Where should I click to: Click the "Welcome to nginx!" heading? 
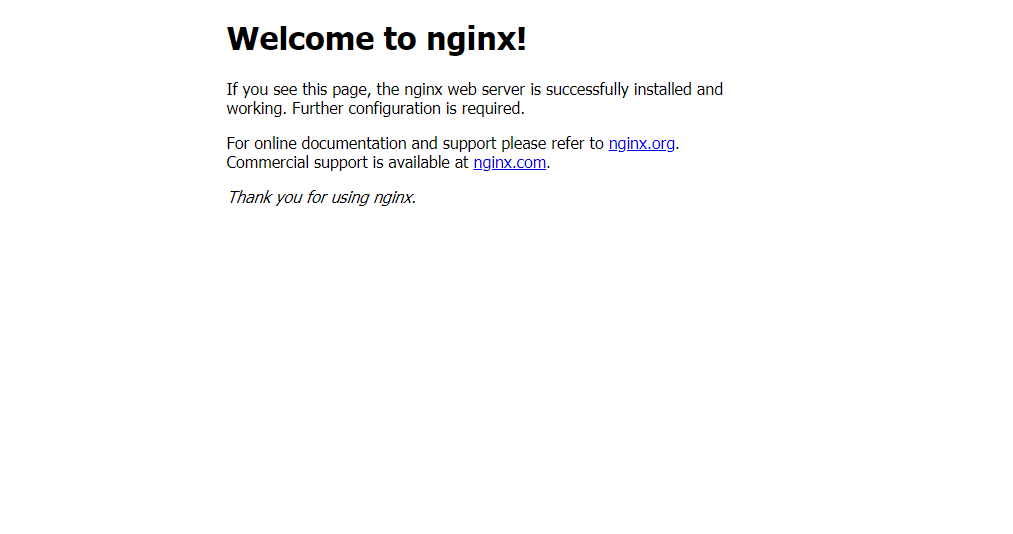(x=377, y=39)
